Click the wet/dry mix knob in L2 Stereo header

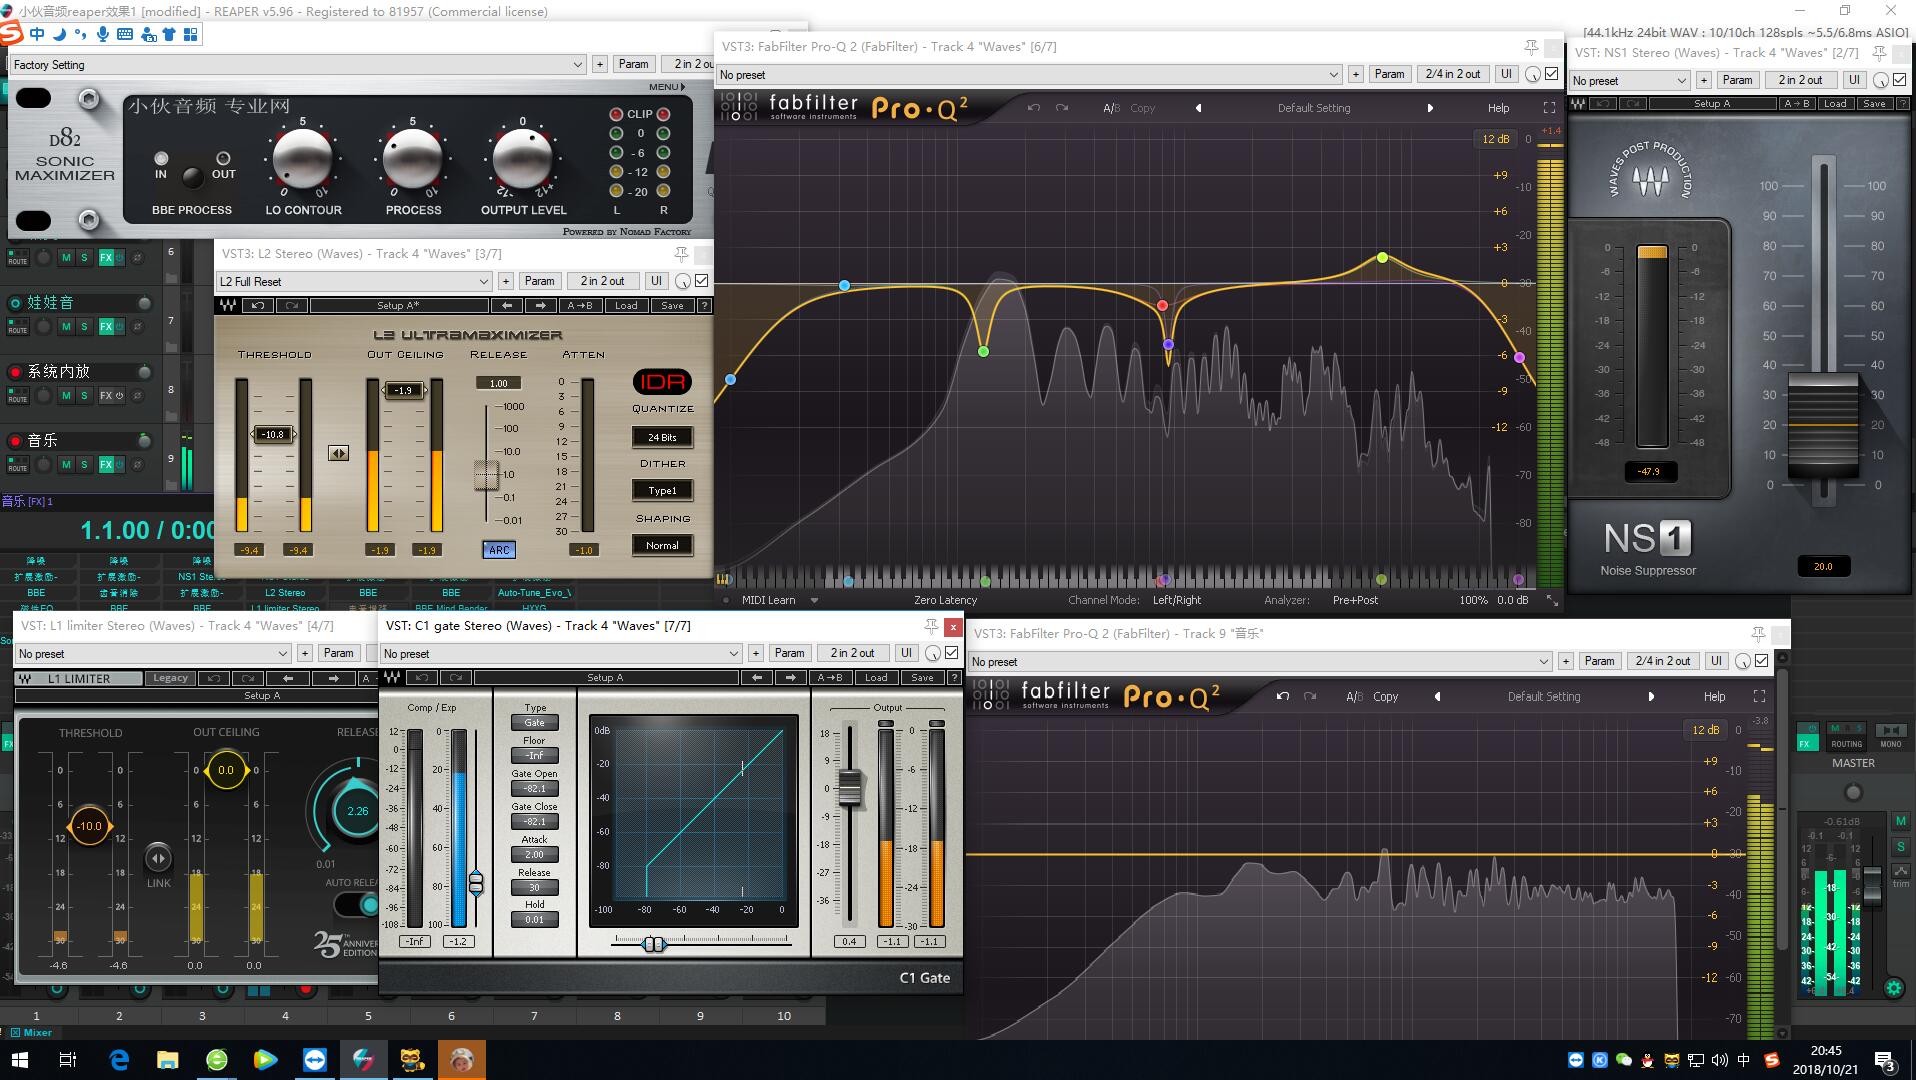(x=683, y=281)
